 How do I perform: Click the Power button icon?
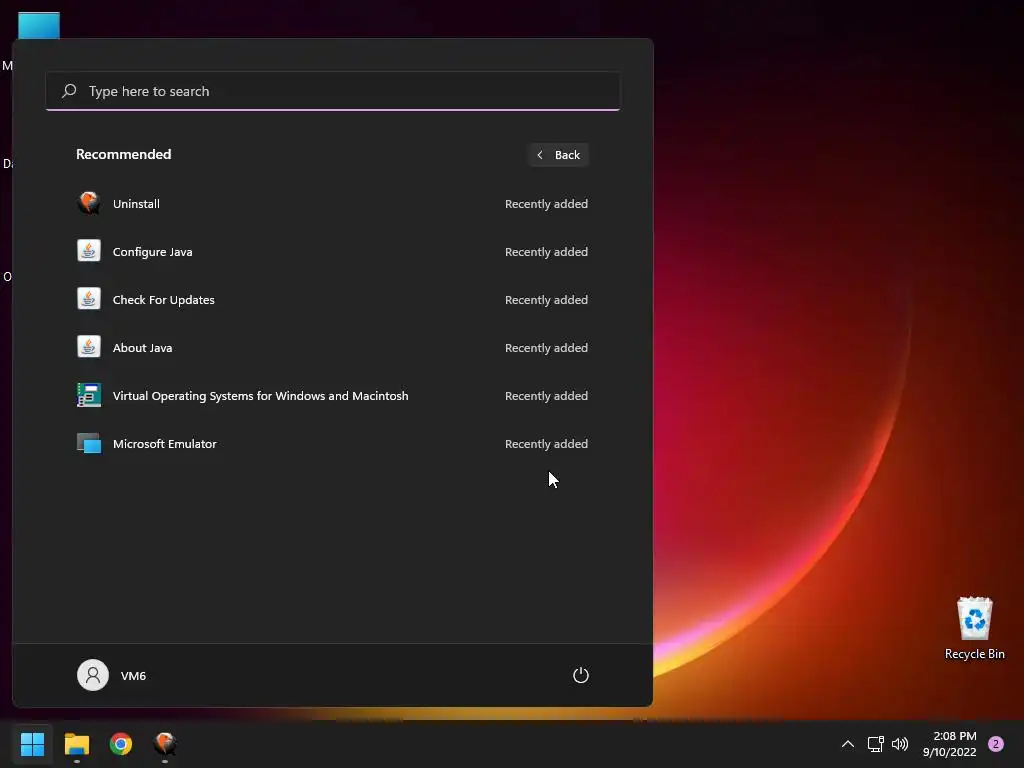click(581, 675)
